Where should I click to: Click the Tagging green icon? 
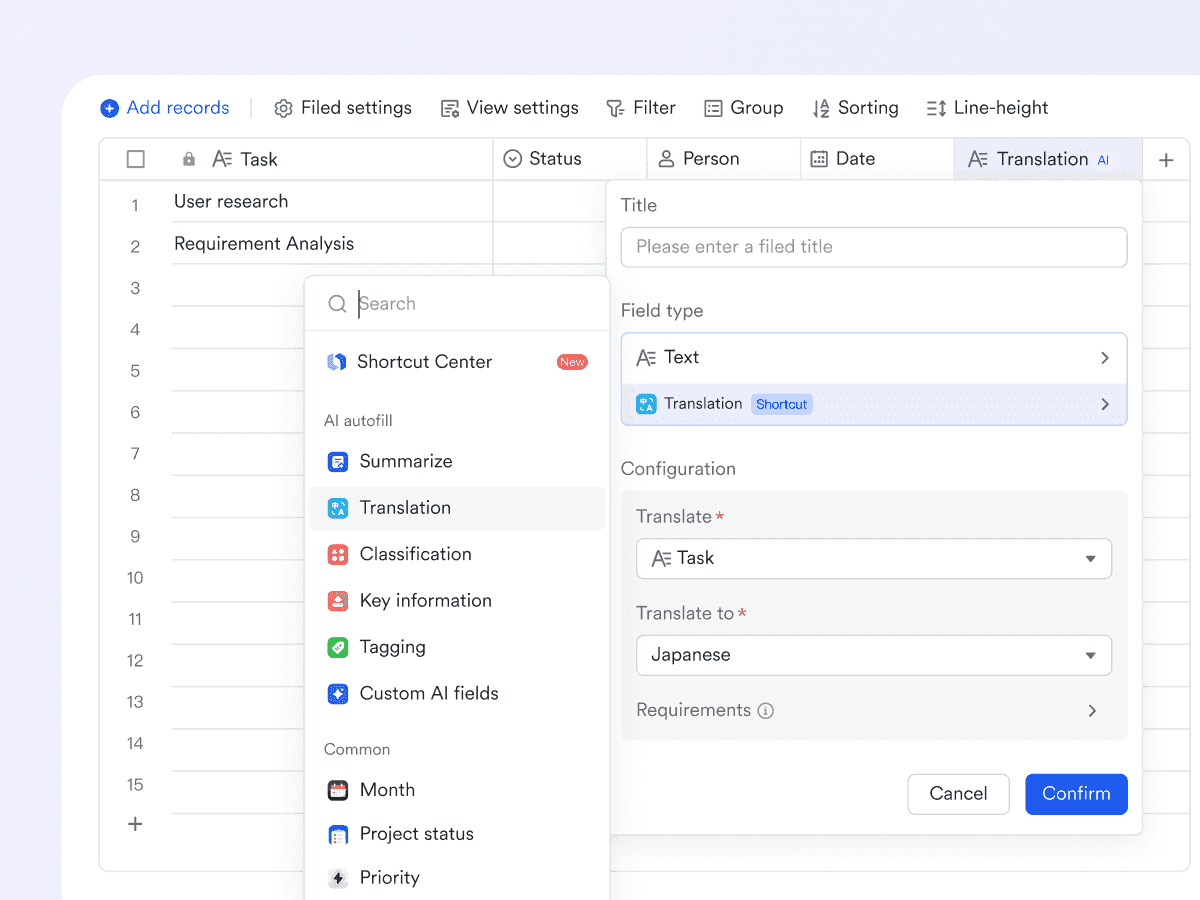click(x=338, y=647)
